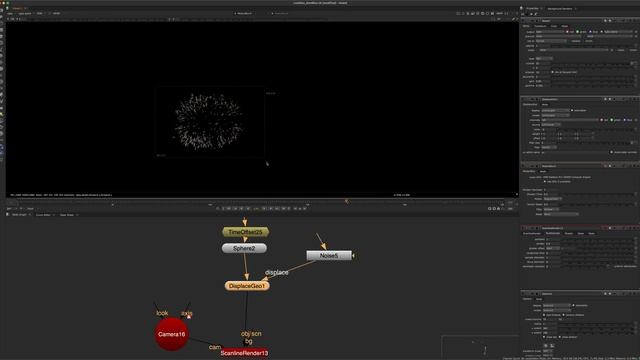Toggle selectable checkbox in DisplaceGeo panel

572,110
